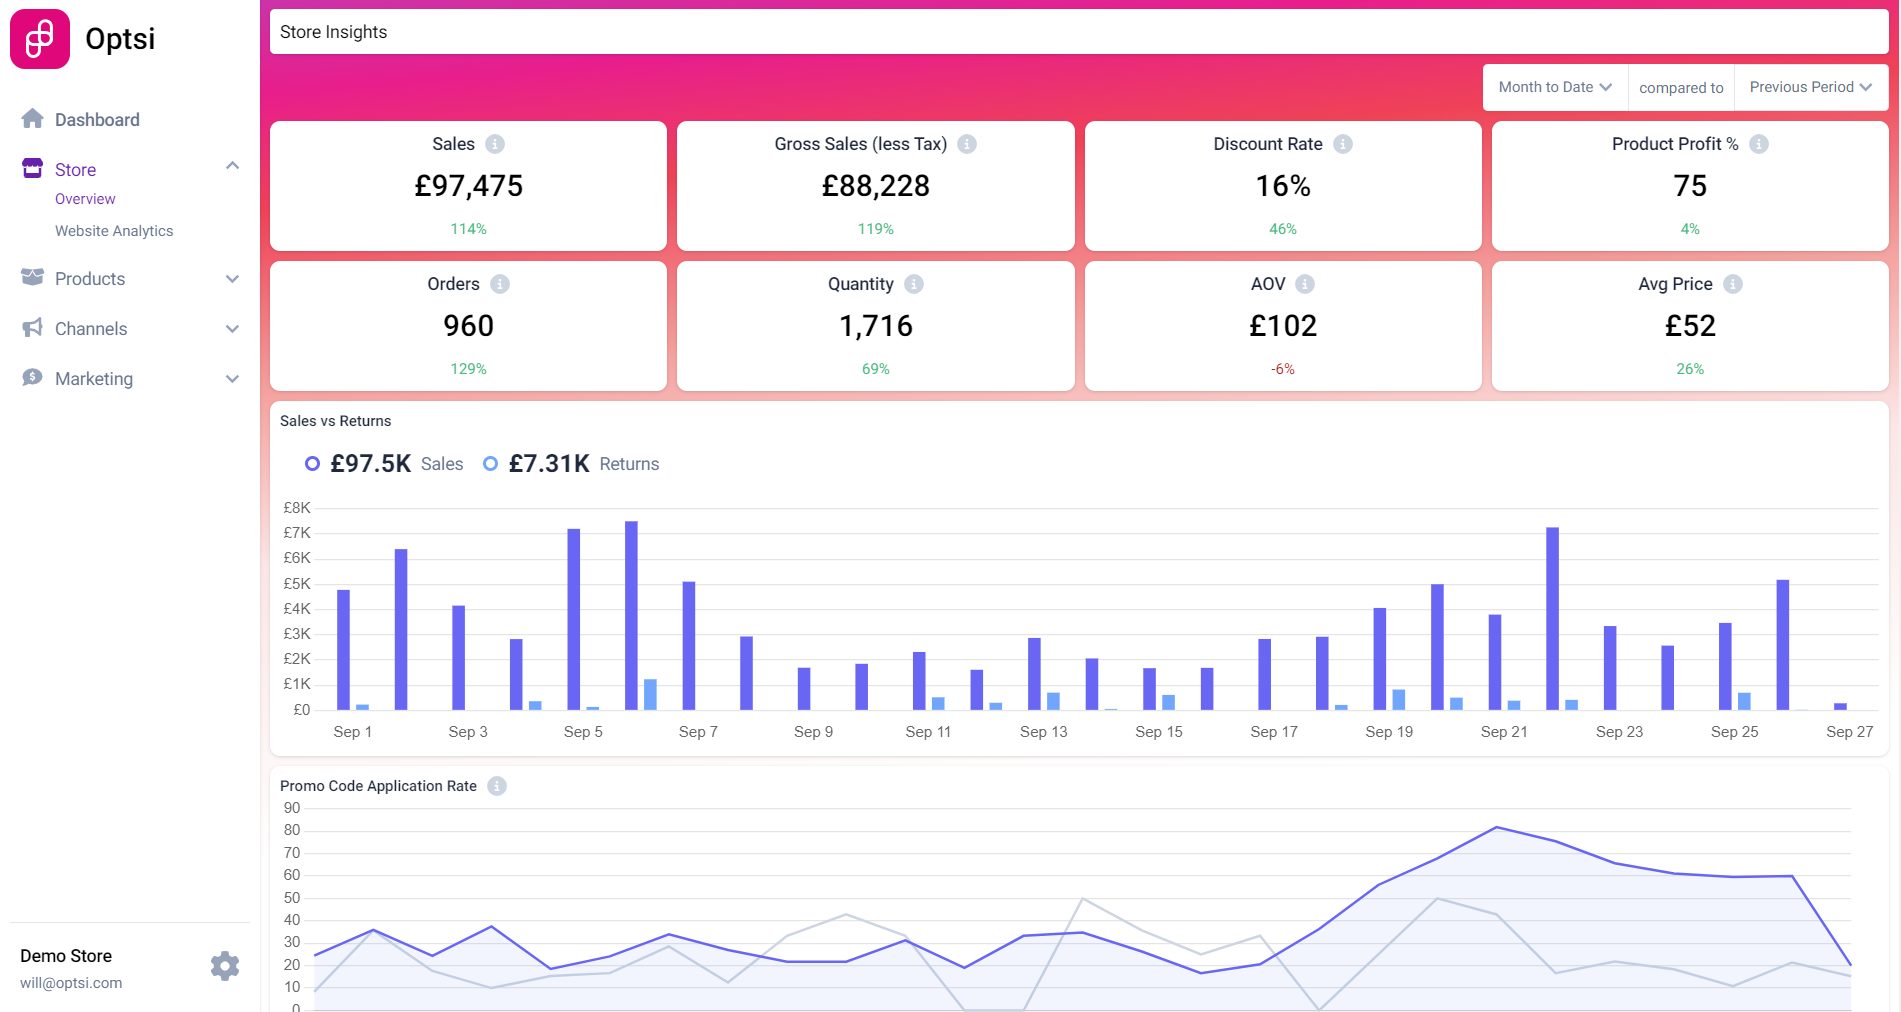Click the Sales vs Returns heading
1901x1012 pixels.
335,421
